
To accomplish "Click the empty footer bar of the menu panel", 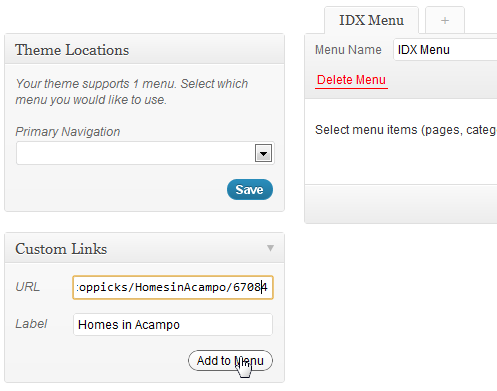I will tap(401, 203).
